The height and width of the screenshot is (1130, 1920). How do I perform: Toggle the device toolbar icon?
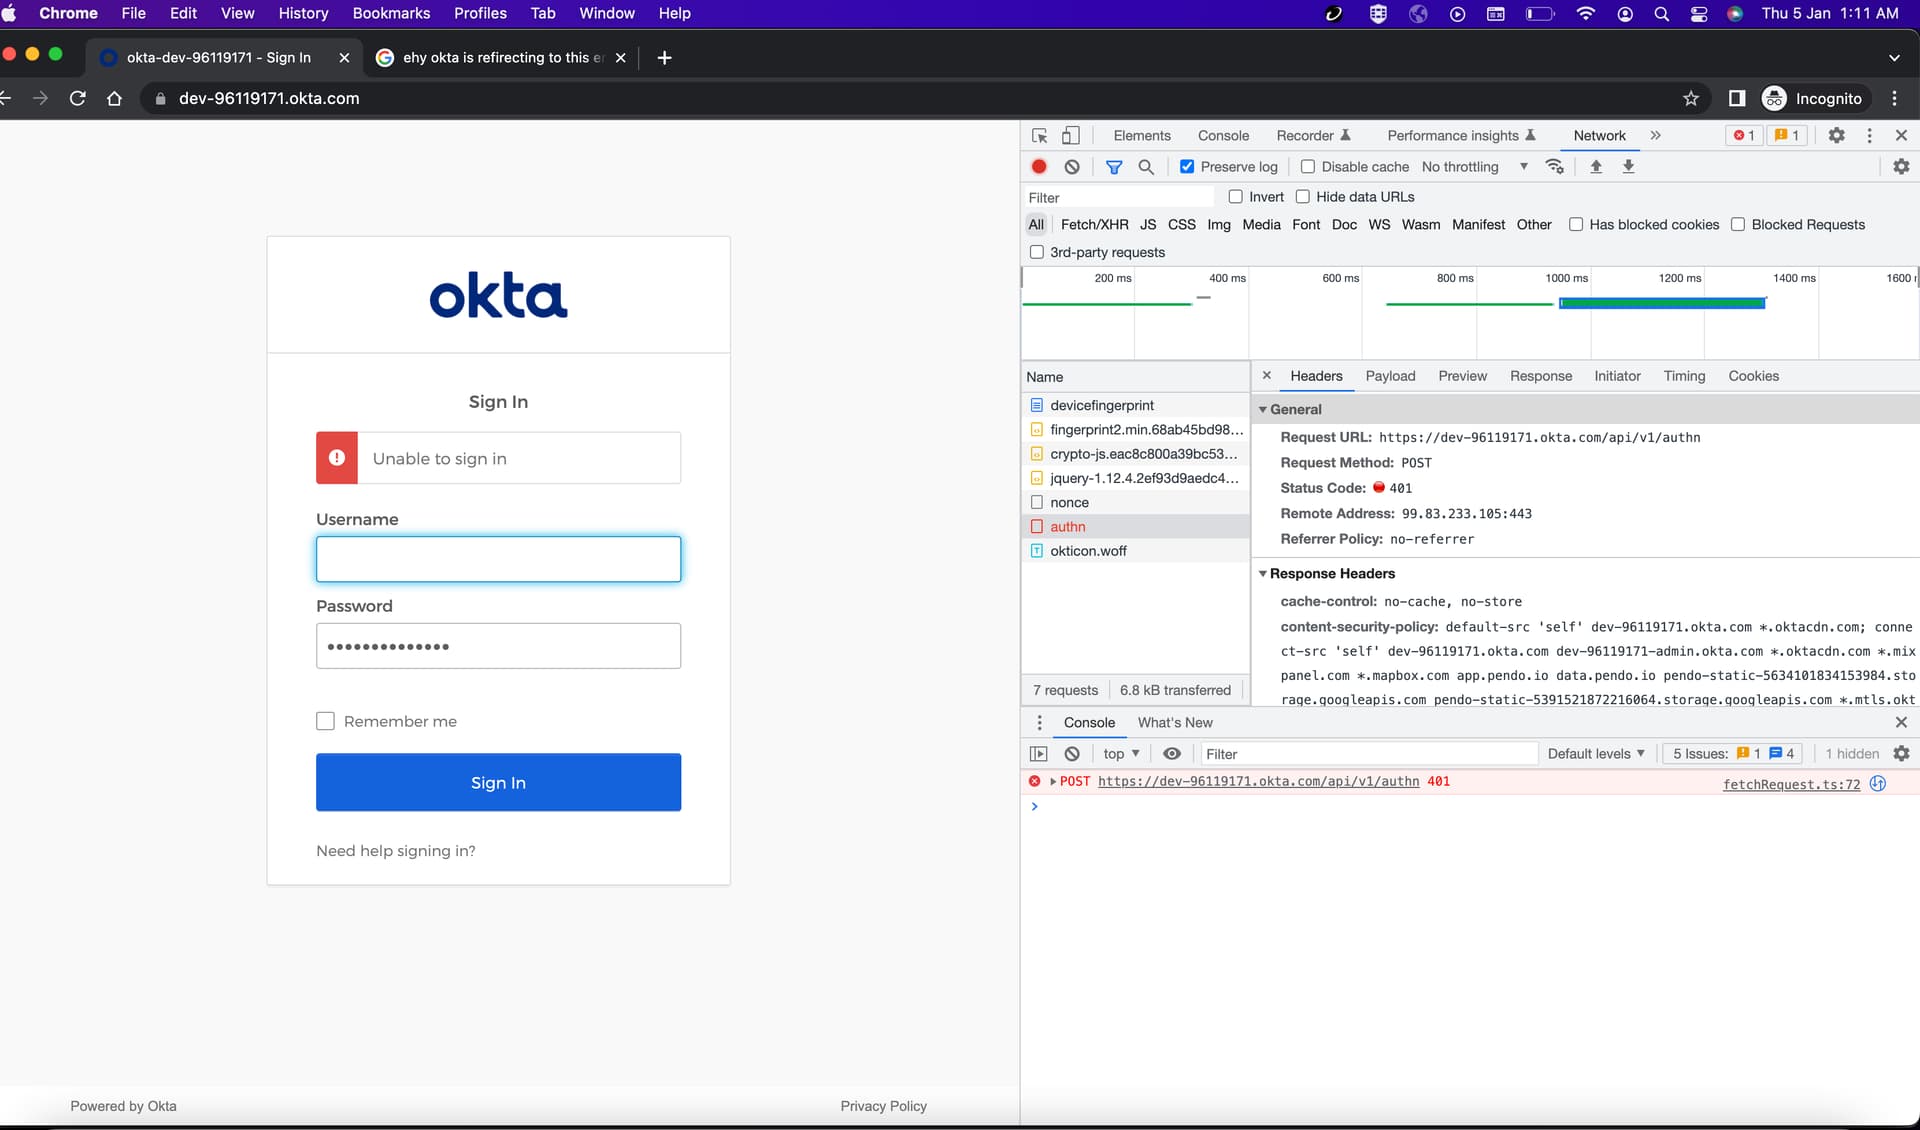tap(1071, 135)
